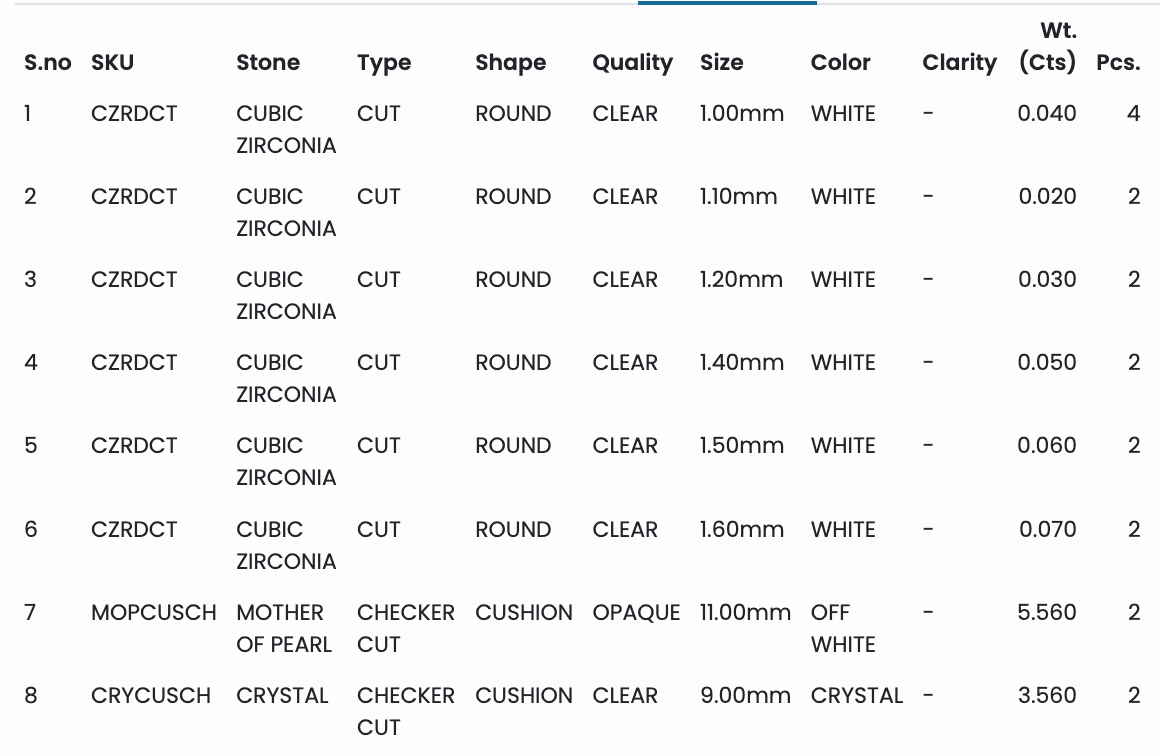Click the MOTHER OF PEARL stone cell
1160x756 pixels.
(283, 628)
